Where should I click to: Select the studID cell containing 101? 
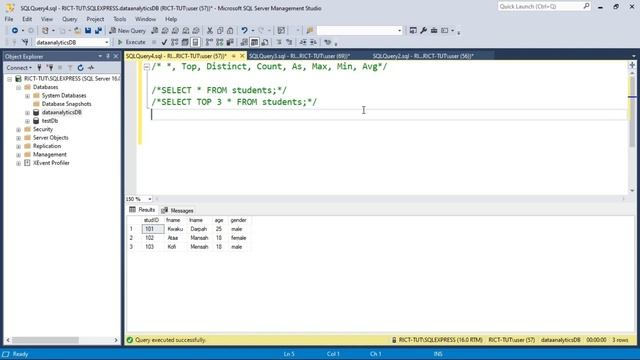tap(153, 229)
